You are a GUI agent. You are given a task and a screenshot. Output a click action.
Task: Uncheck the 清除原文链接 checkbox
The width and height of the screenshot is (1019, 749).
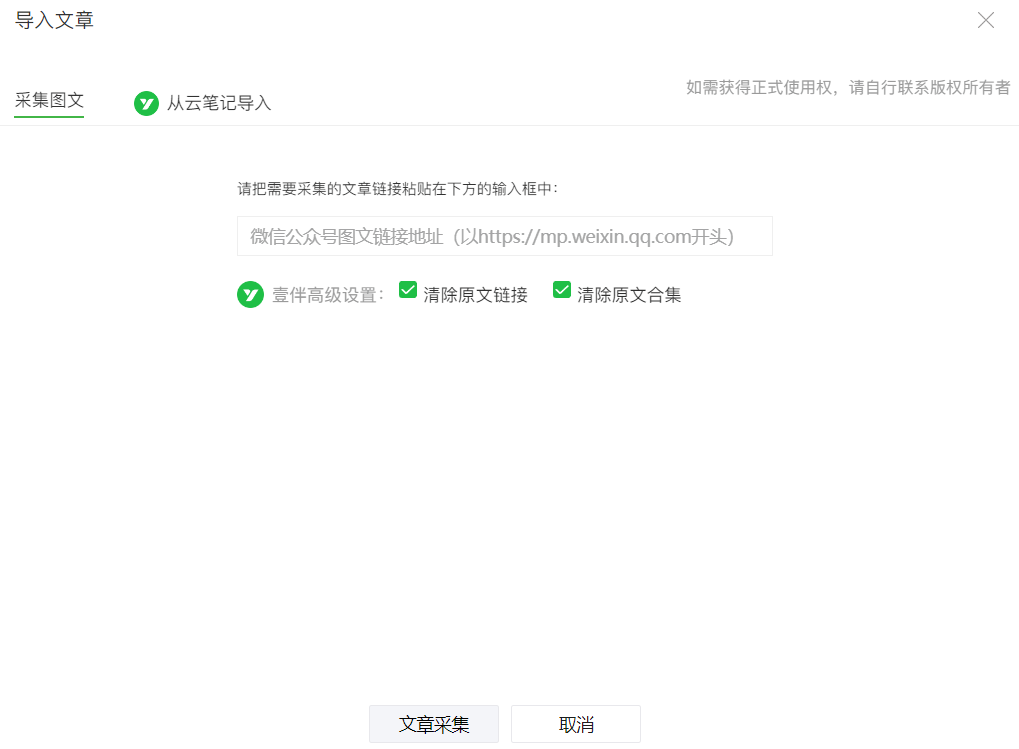pyautogui.click(x=408, y=290)
